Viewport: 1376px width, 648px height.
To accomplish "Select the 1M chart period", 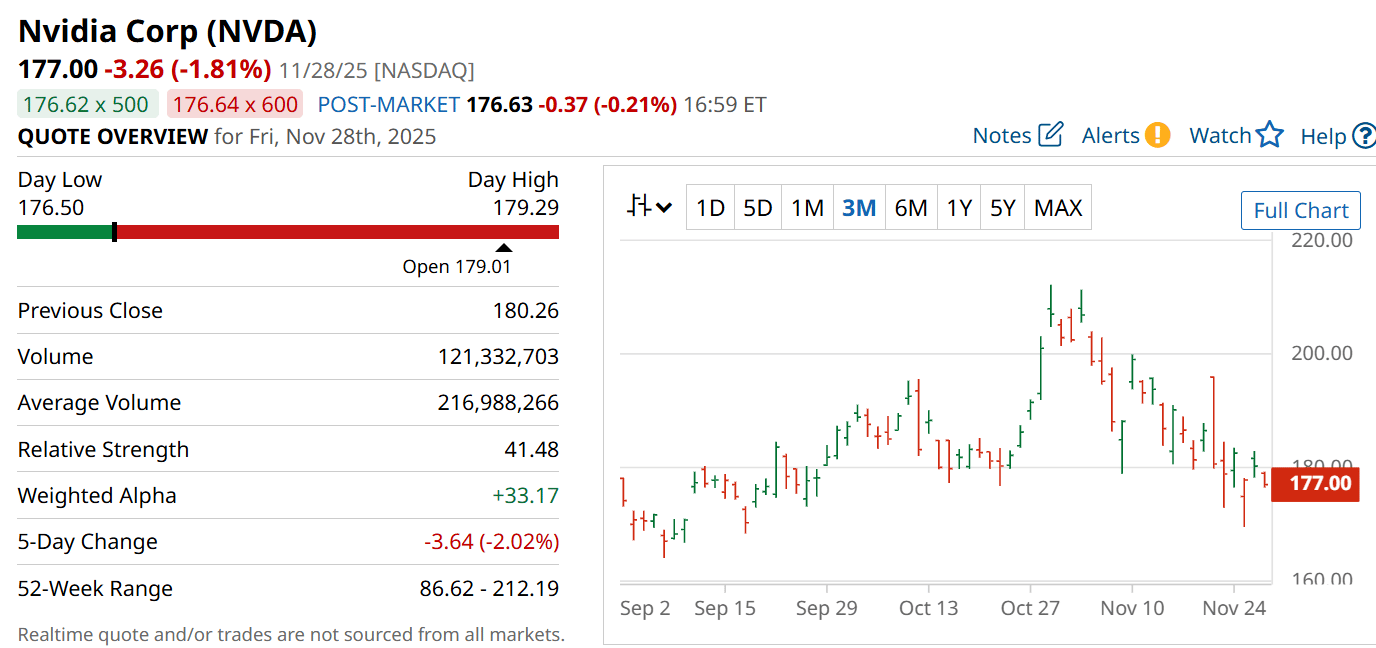I will tap(807, 208).
